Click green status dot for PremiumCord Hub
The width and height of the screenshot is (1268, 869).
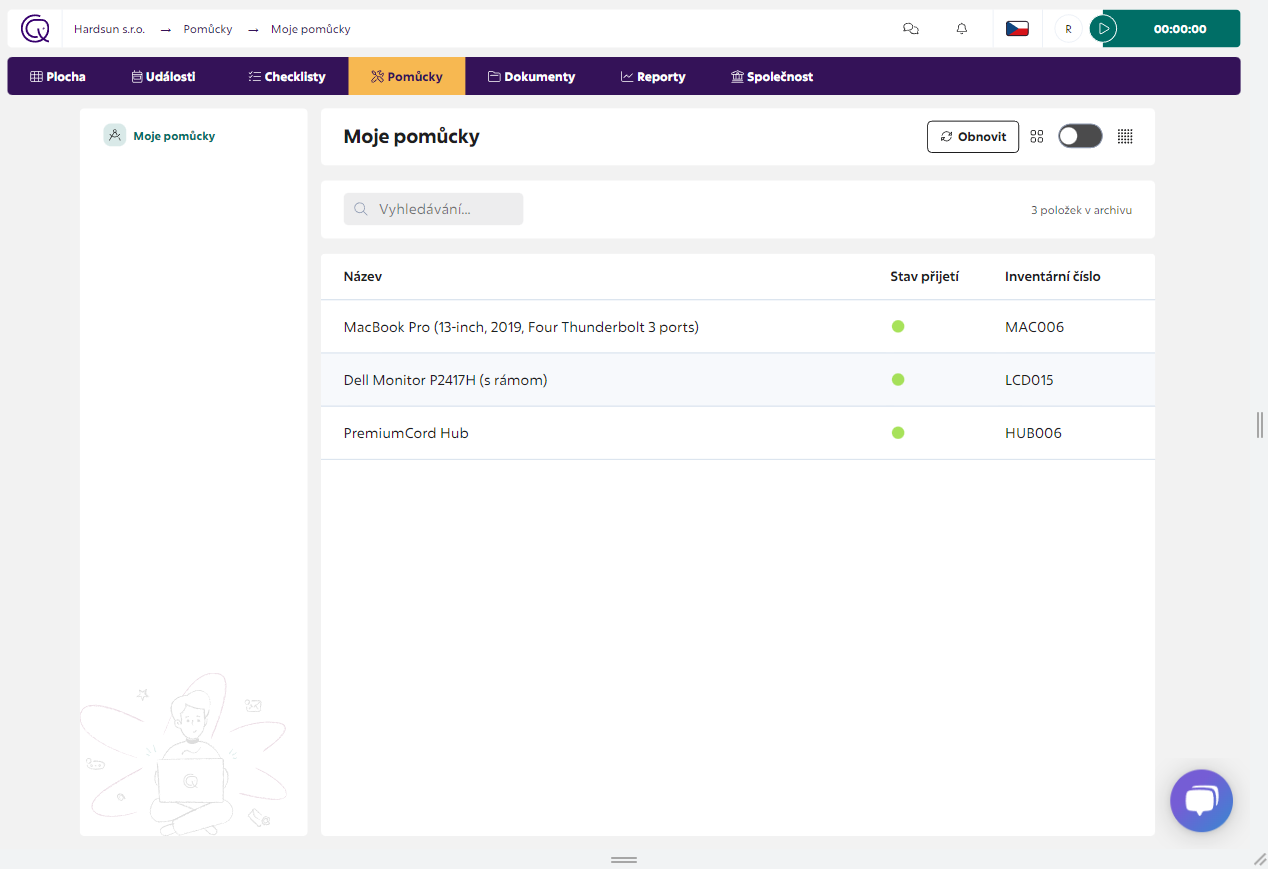pyautogui.click(x=898, y=432)
